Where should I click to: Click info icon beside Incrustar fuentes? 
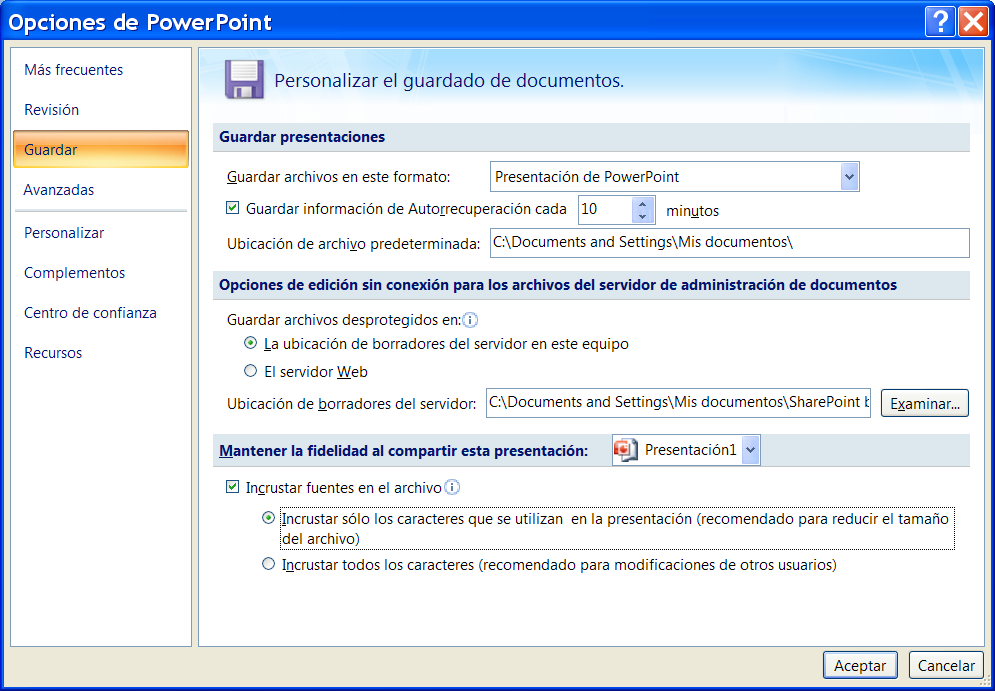coord(452,487)
